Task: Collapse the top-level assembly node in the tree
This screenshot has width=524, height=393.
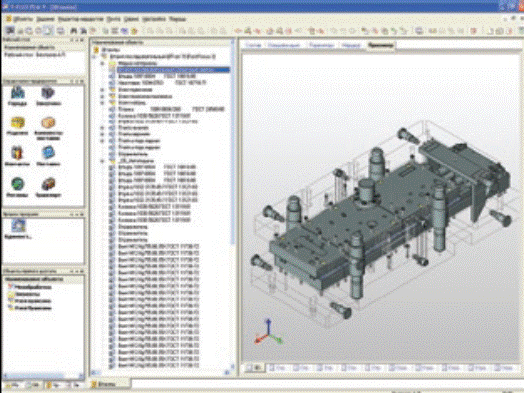Action: (x=95, y=56)
